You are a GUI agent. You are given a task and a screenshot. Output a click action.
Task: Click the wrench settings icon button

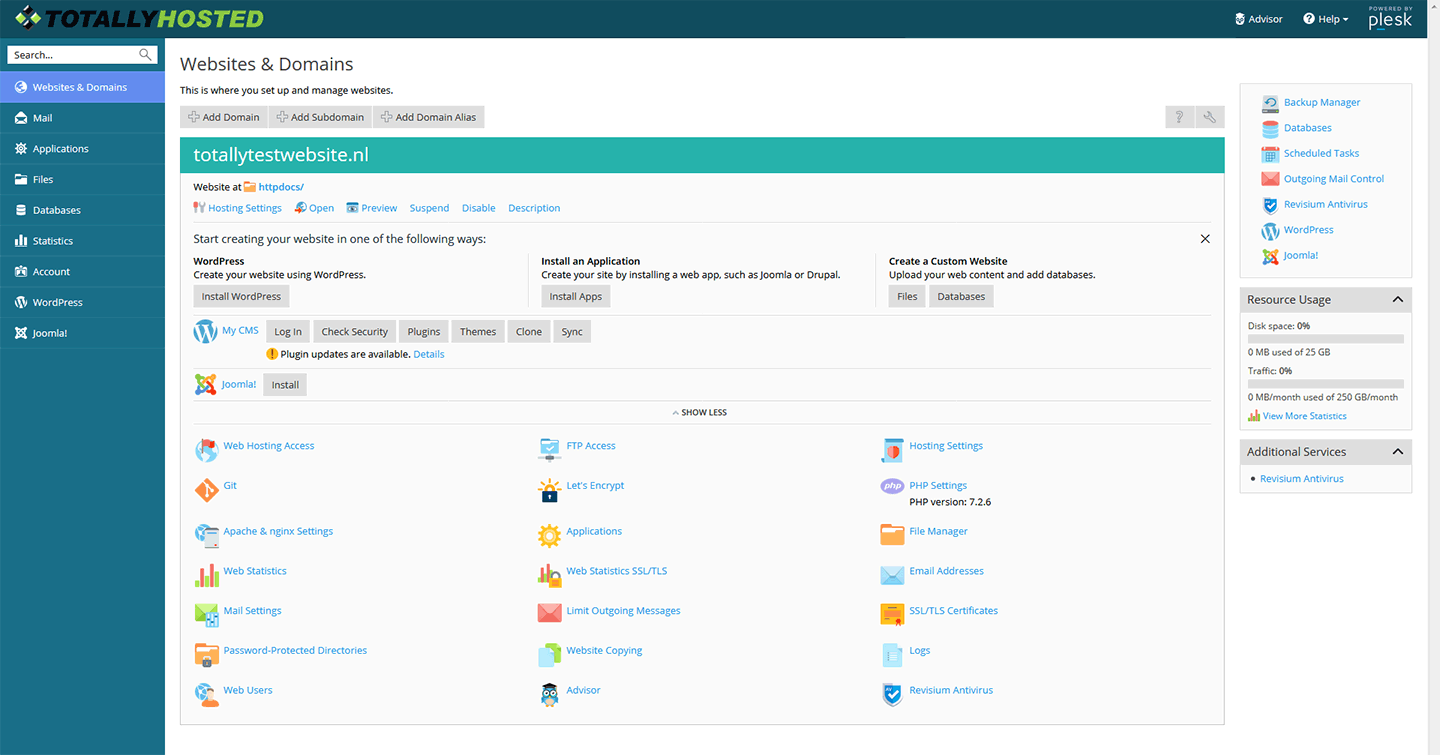click(x=1210, y=117)
